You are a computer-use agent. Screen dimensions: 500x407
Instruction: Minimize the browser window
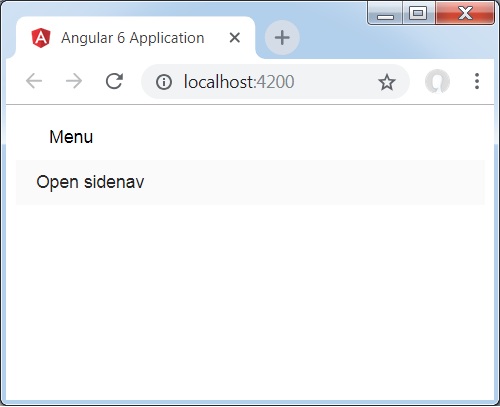pos(385,13)
